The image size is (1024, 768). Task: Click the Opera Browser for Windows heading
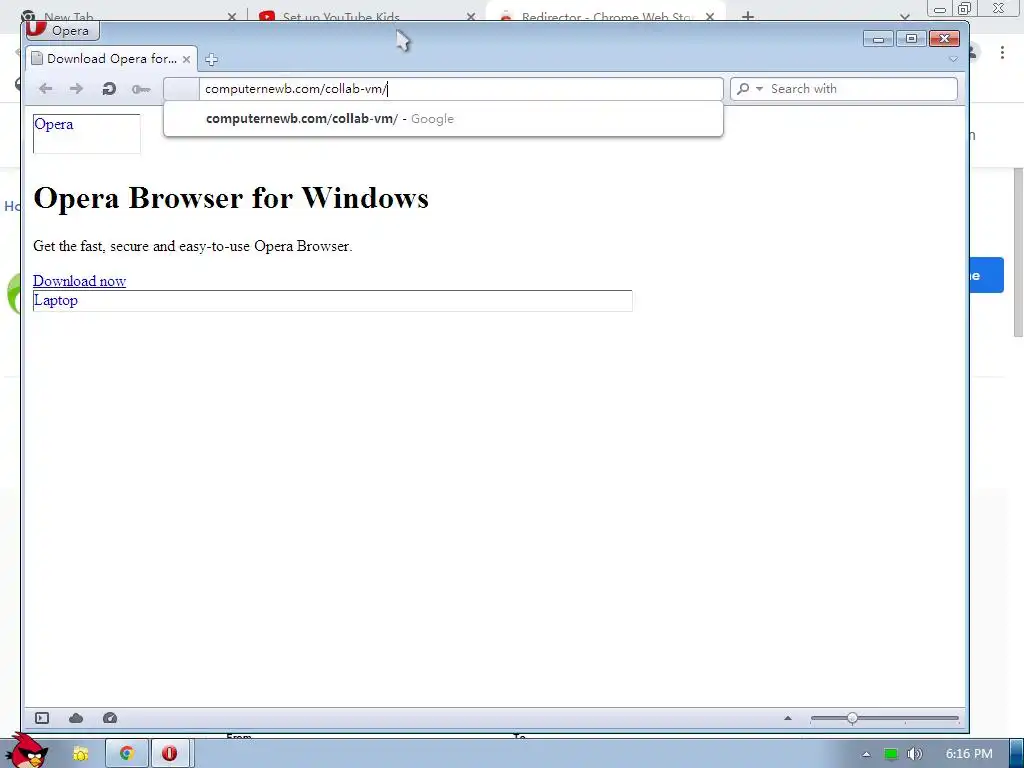pos(231,197)
